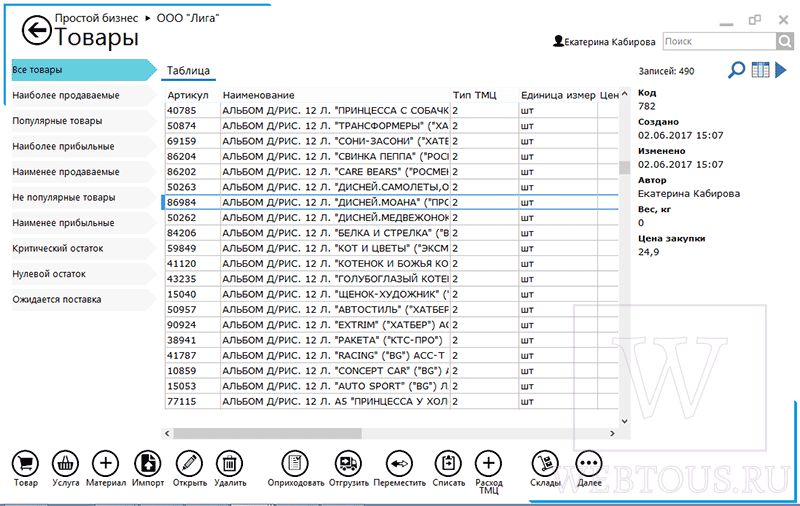This screenshot has height=506, width=800.
Task: Click Отгрузить truck icon
Action: click(348, 464)
